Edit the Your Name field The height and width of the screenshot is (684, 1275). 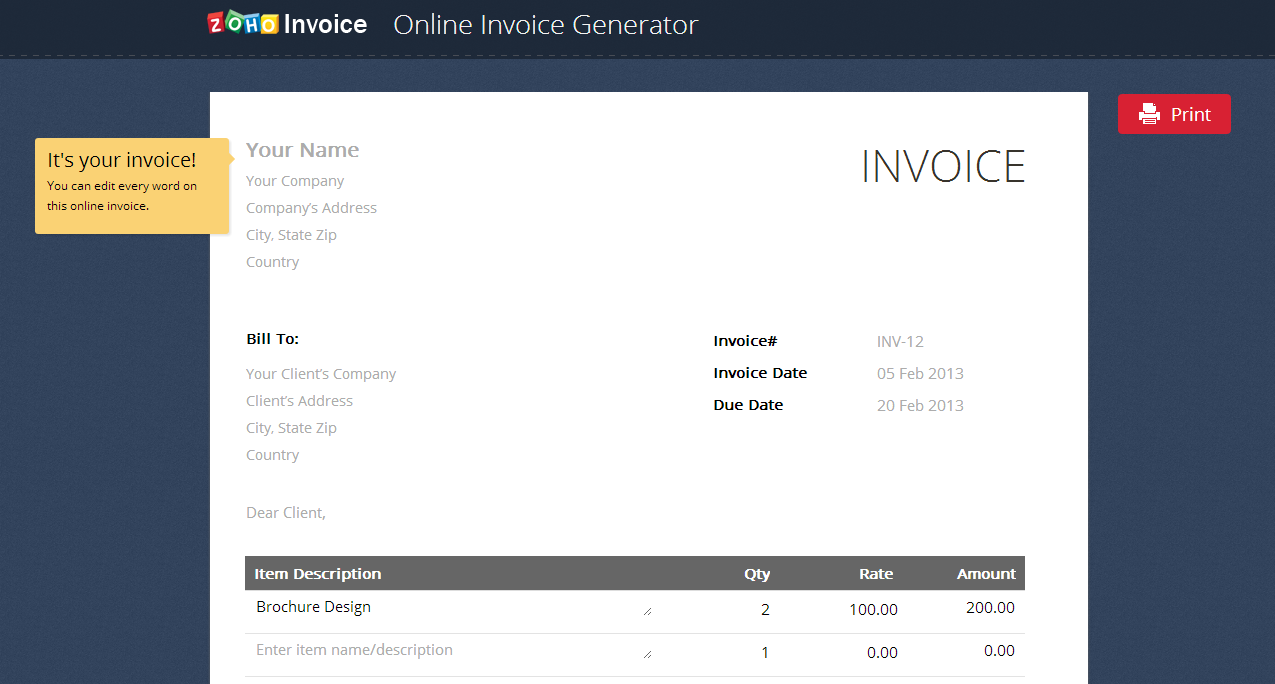[302, 150]
